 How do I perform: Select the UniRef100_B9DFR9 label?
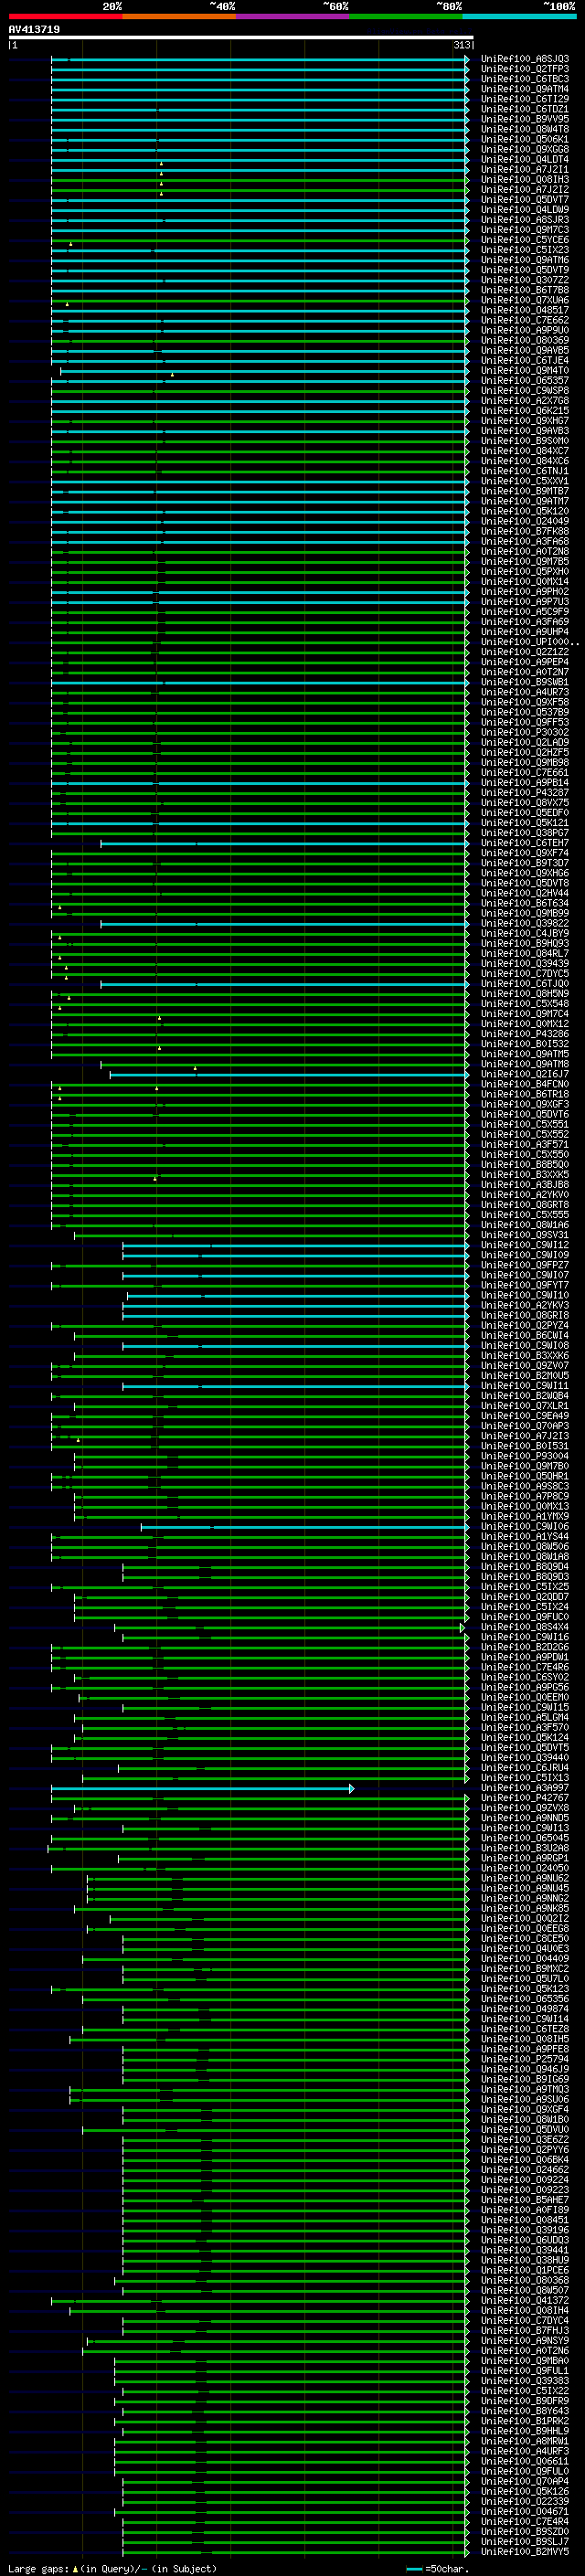coord(525,2400)
